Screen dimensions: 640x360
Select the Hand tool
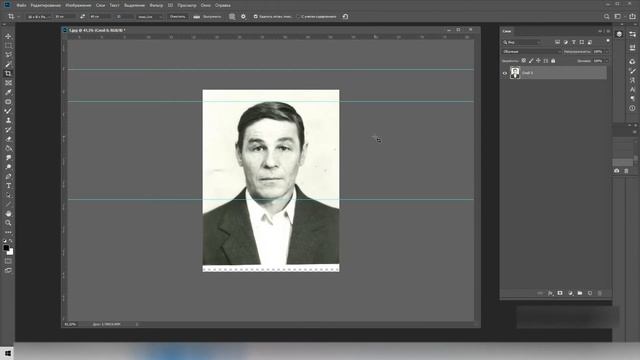8,214
